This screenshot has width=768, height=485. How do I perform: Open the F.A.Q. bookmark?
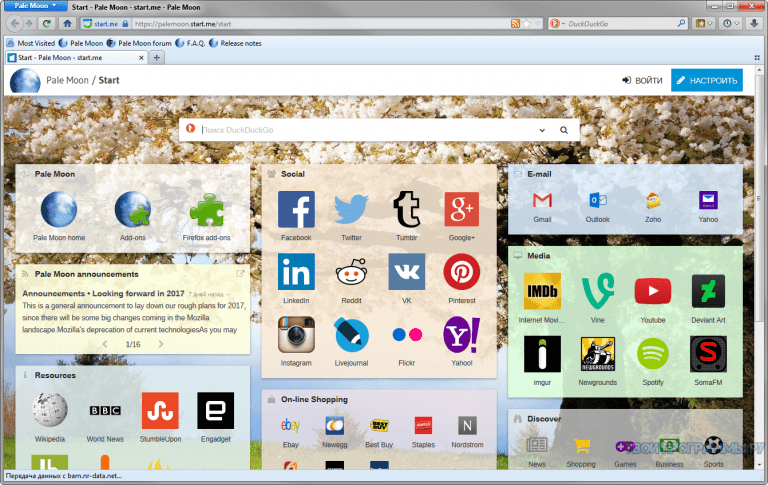pyautogui.click(x=191, y=43)
